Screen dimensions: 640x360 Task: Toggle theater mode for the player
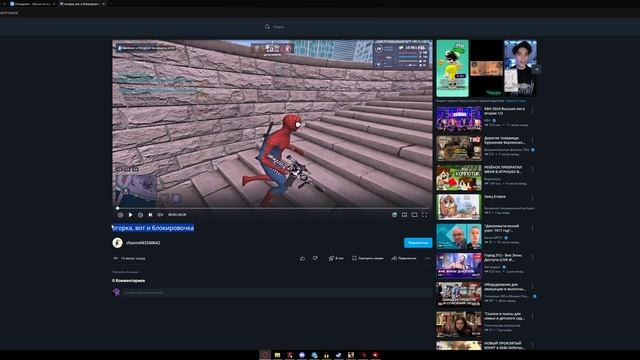[414, 215]
